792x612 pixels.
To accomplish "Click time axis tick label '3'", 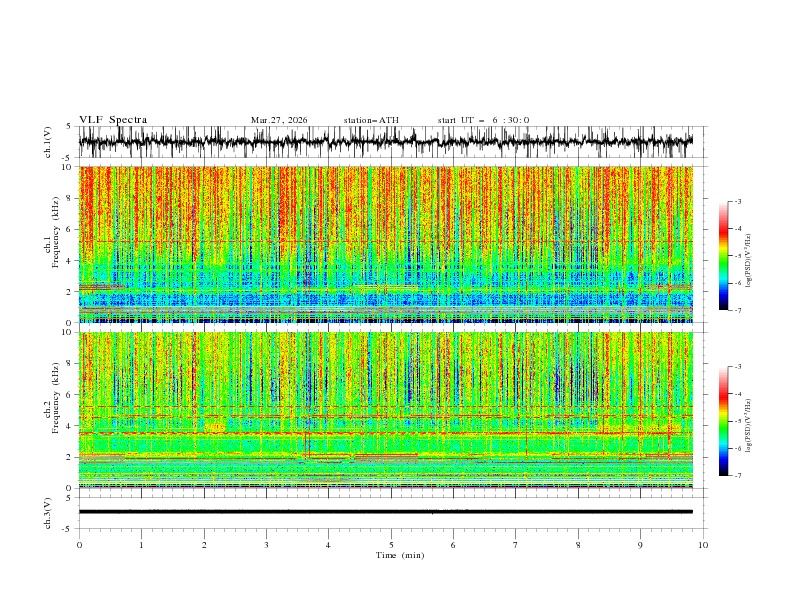I will tap(266, 545).
